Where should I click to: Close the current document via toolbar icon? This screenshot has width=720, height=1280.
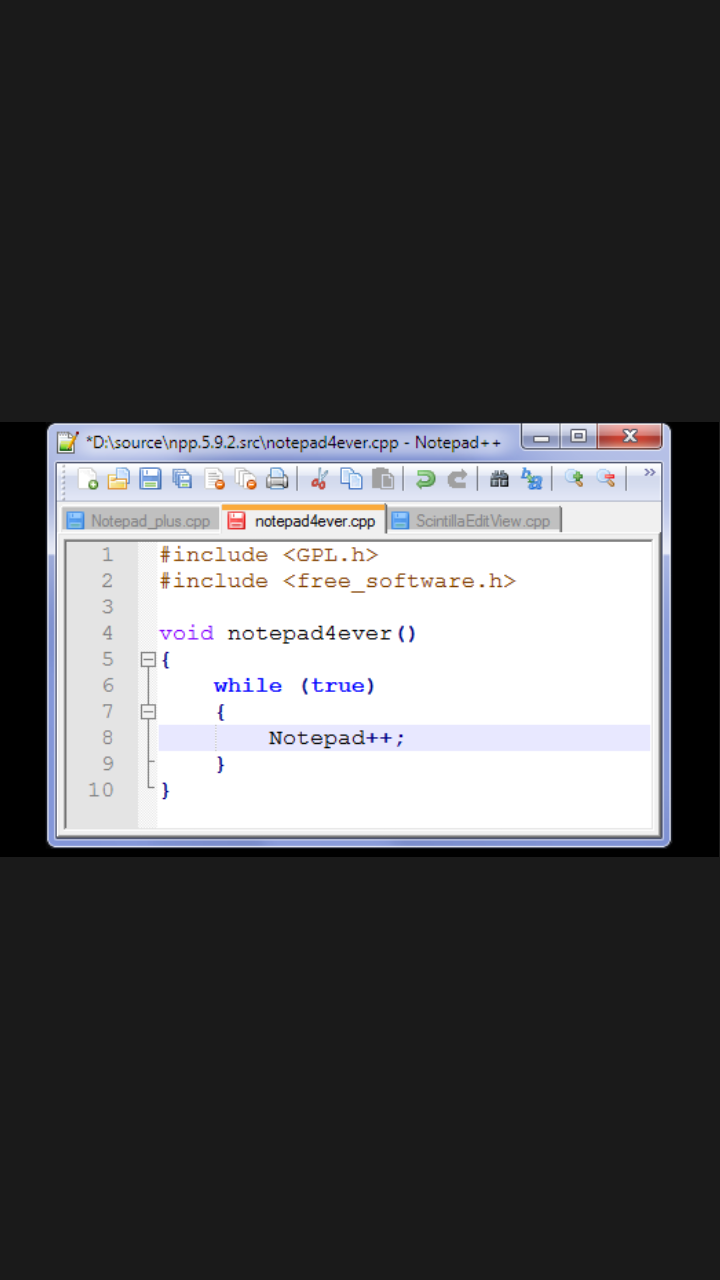pyautogui.click(x=214, y=479)
